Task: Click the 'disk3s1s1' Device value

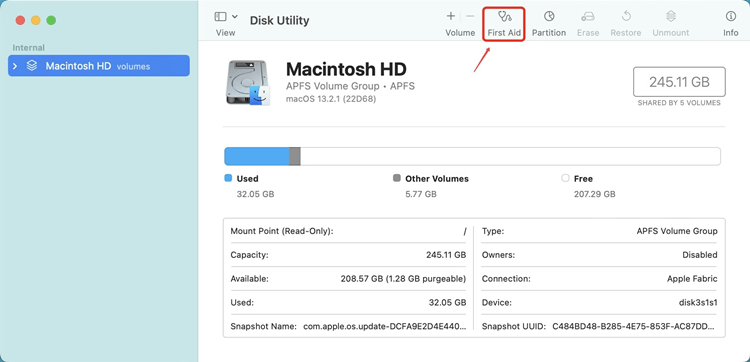Action: coord(698,303)
